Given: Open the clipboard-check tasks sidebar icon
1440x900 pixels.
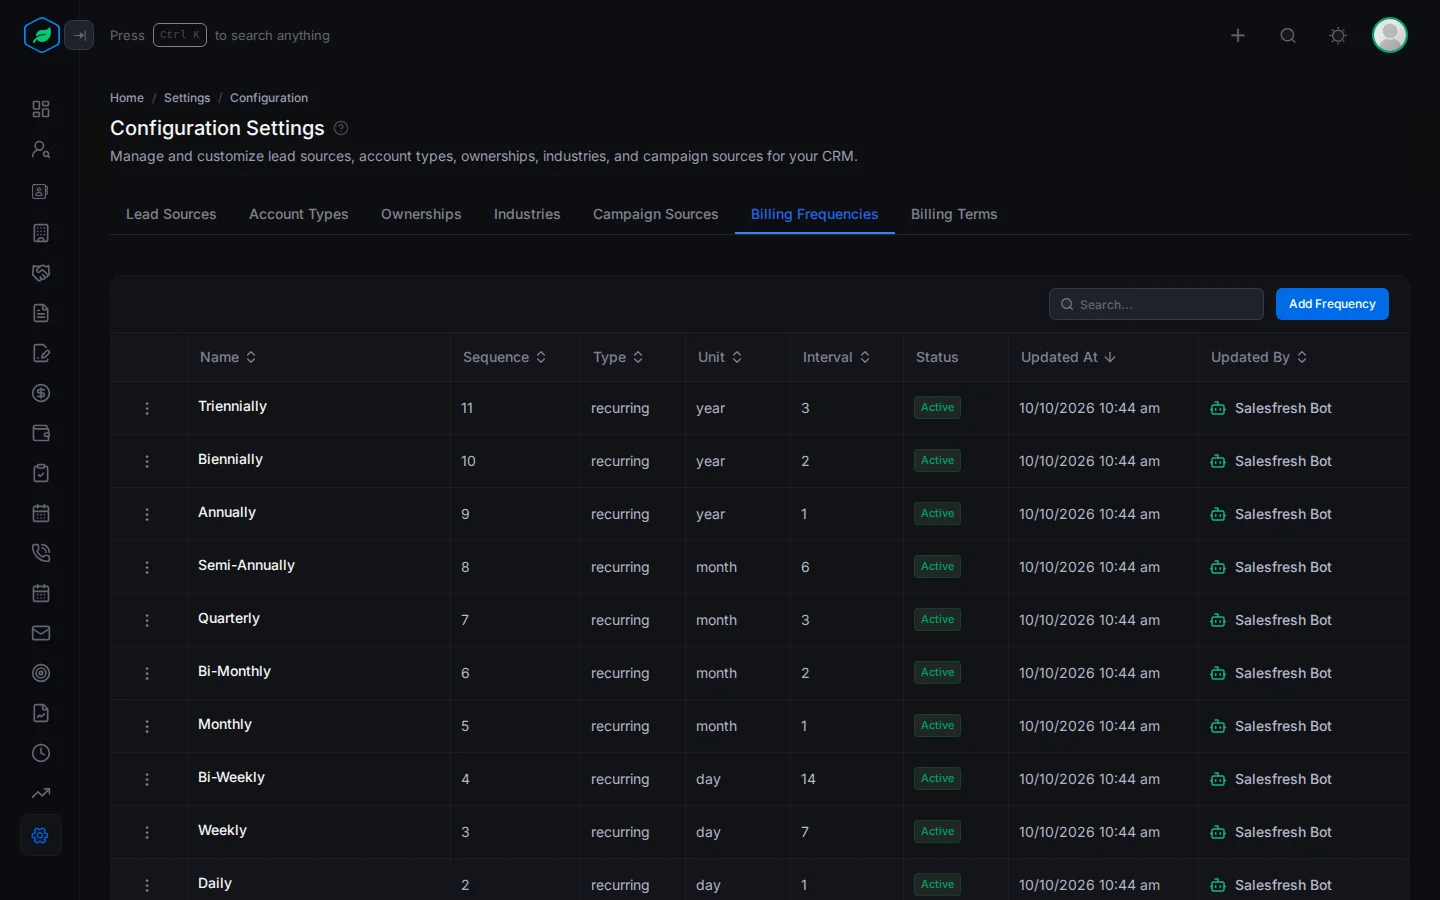Looking at the screenshot, I should 41,473.
